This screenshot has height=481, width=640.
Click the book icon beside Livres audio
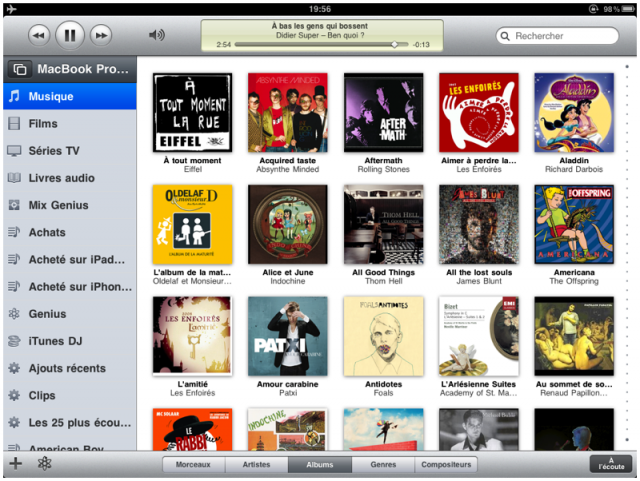[x=14, y=178]
